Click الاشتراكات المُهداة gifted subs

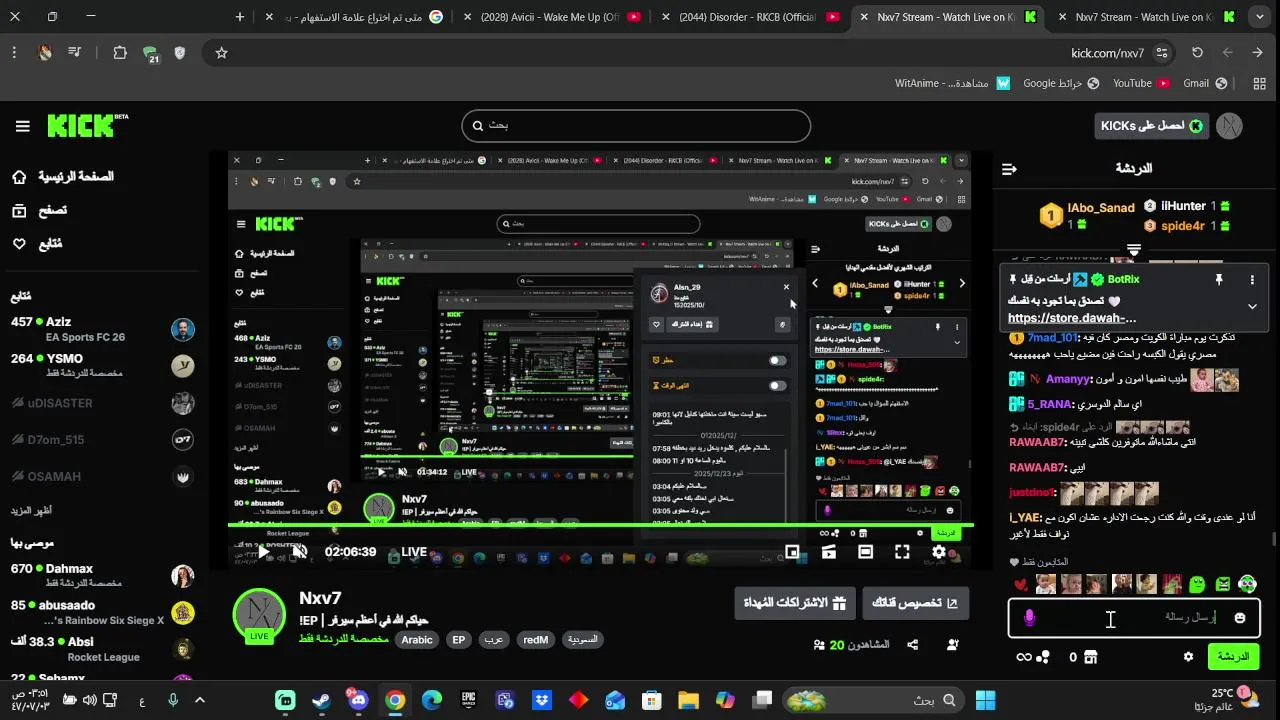pyautogui.click(x=795, y=603)
